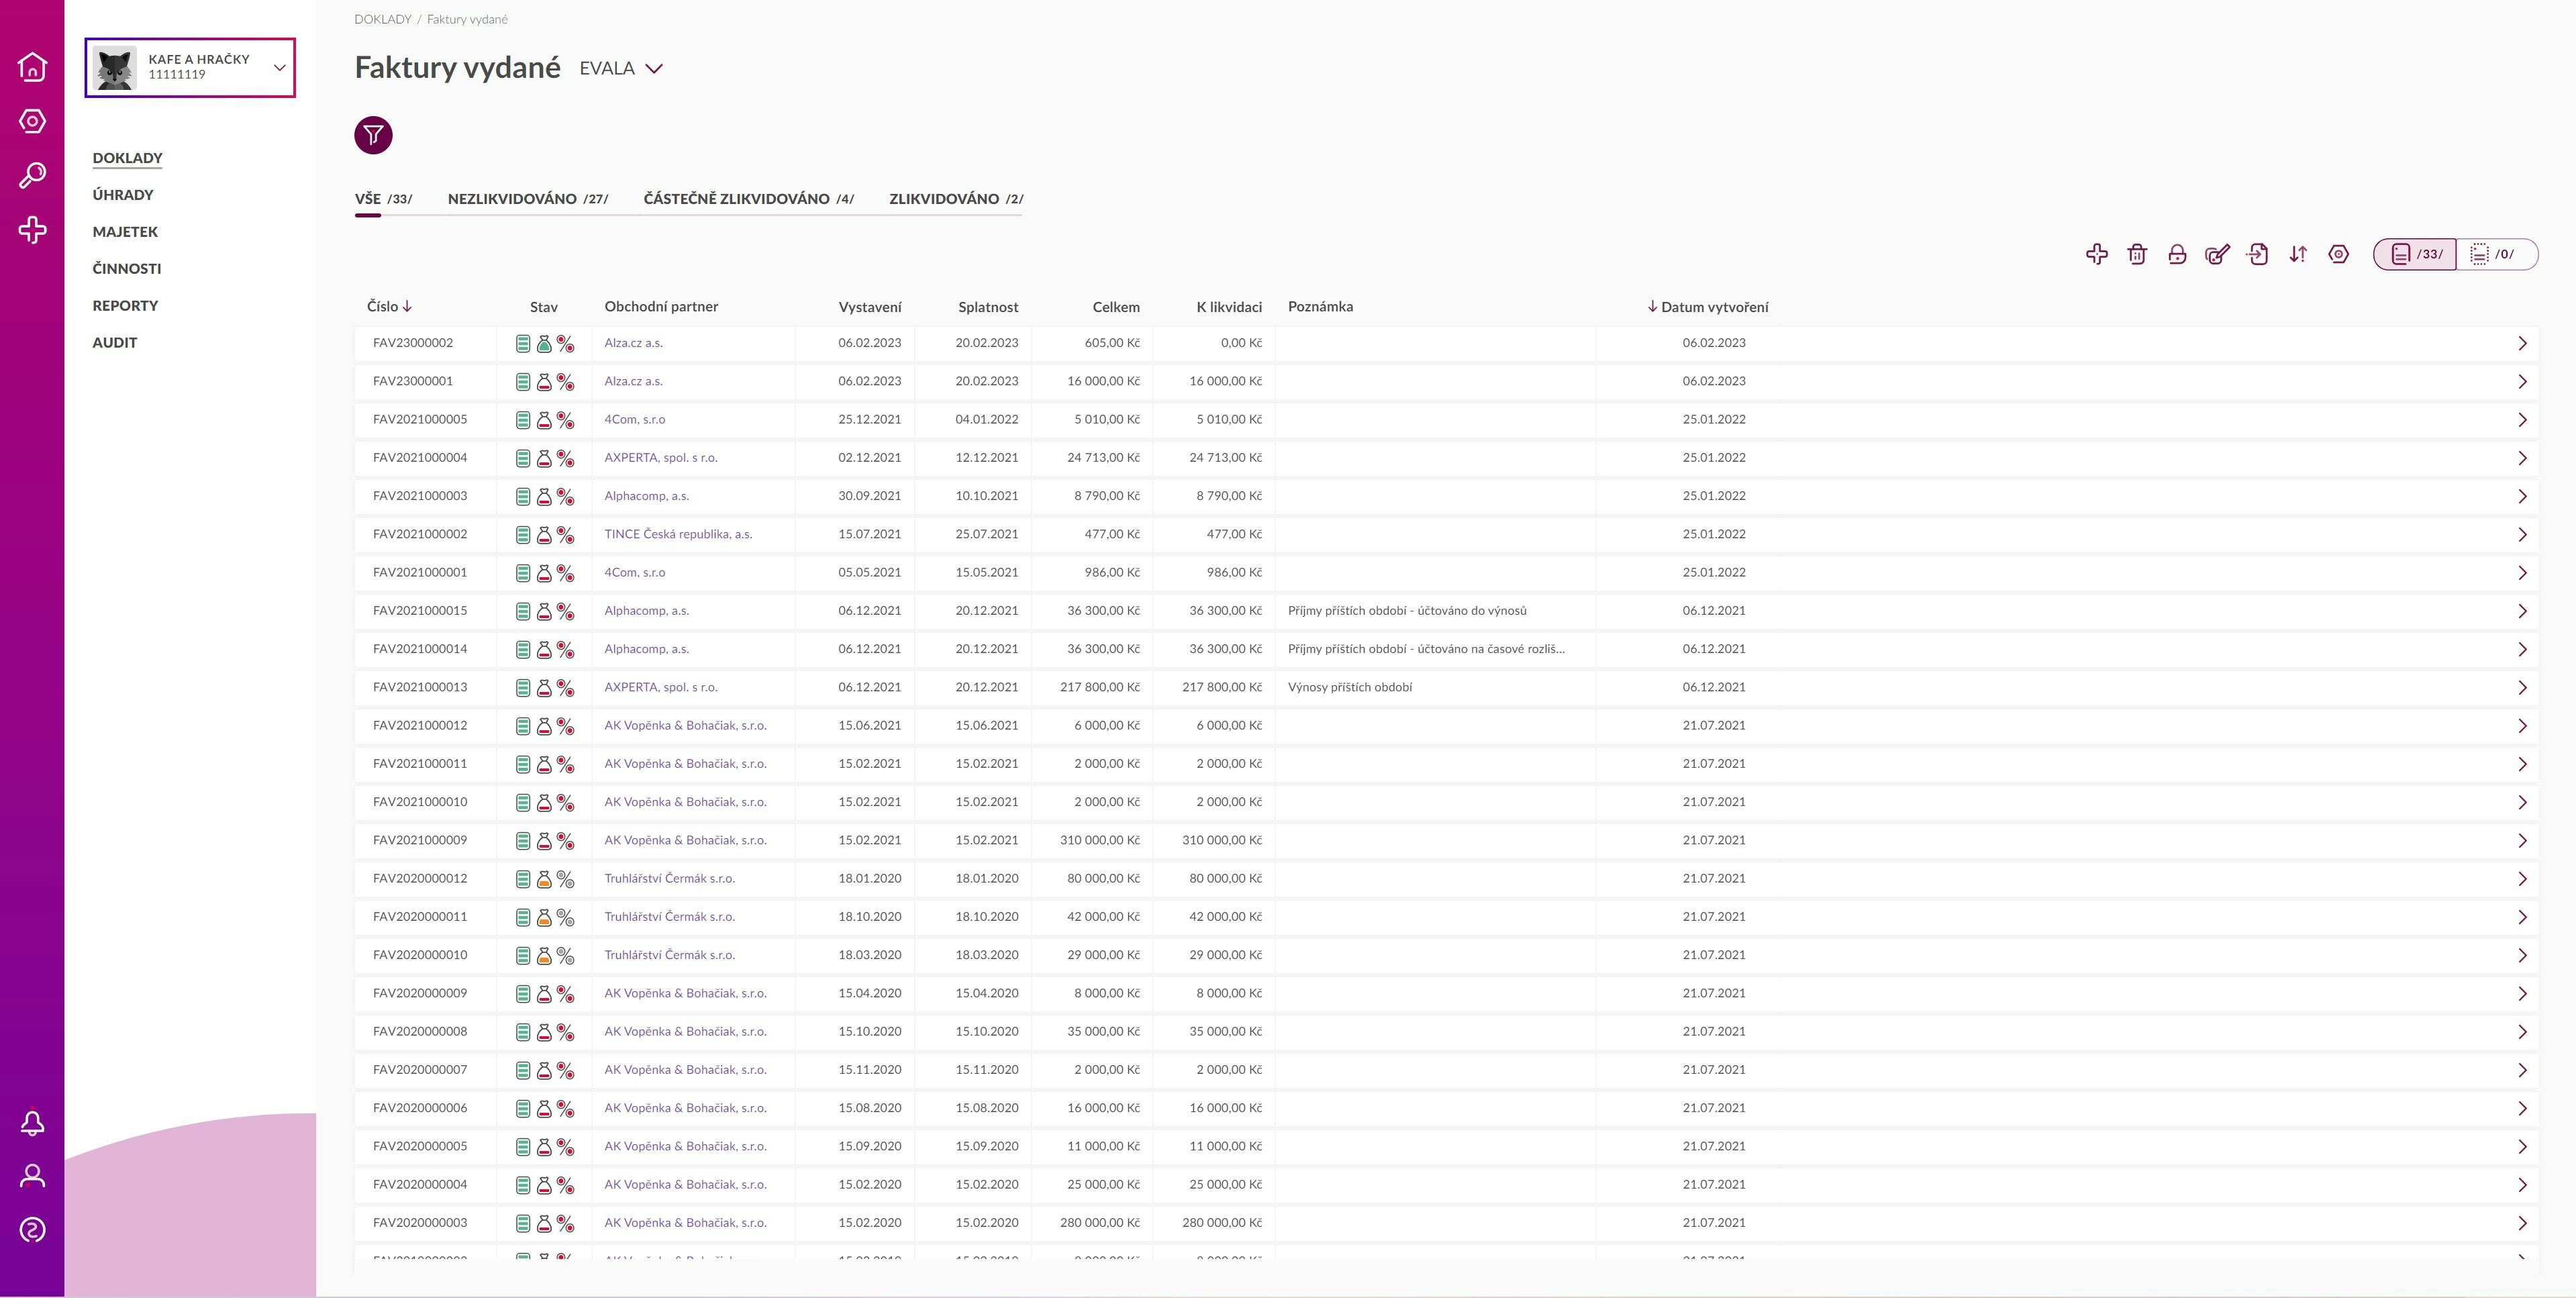Open row FAV23000002 via its right chevron
This screenshot has height=1298, width=2576.
tap(2522, 343)
